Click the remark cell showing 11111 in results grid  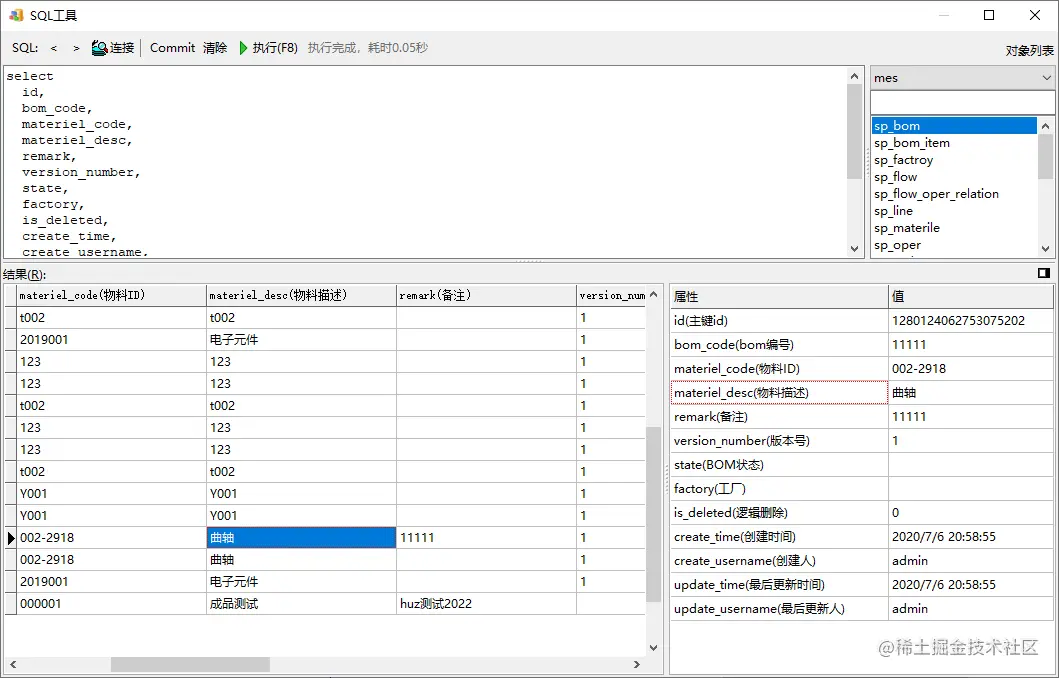[486, 538]
